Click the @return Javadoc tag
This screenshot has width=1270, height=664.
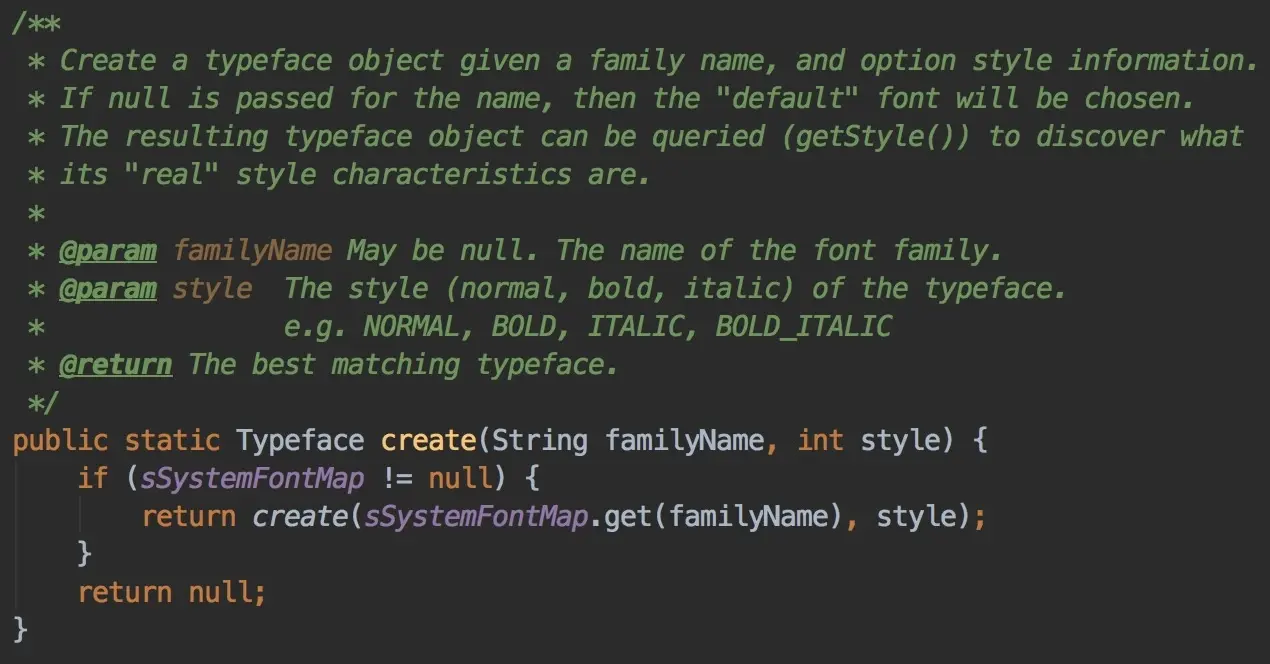click(x=116, y=364)
